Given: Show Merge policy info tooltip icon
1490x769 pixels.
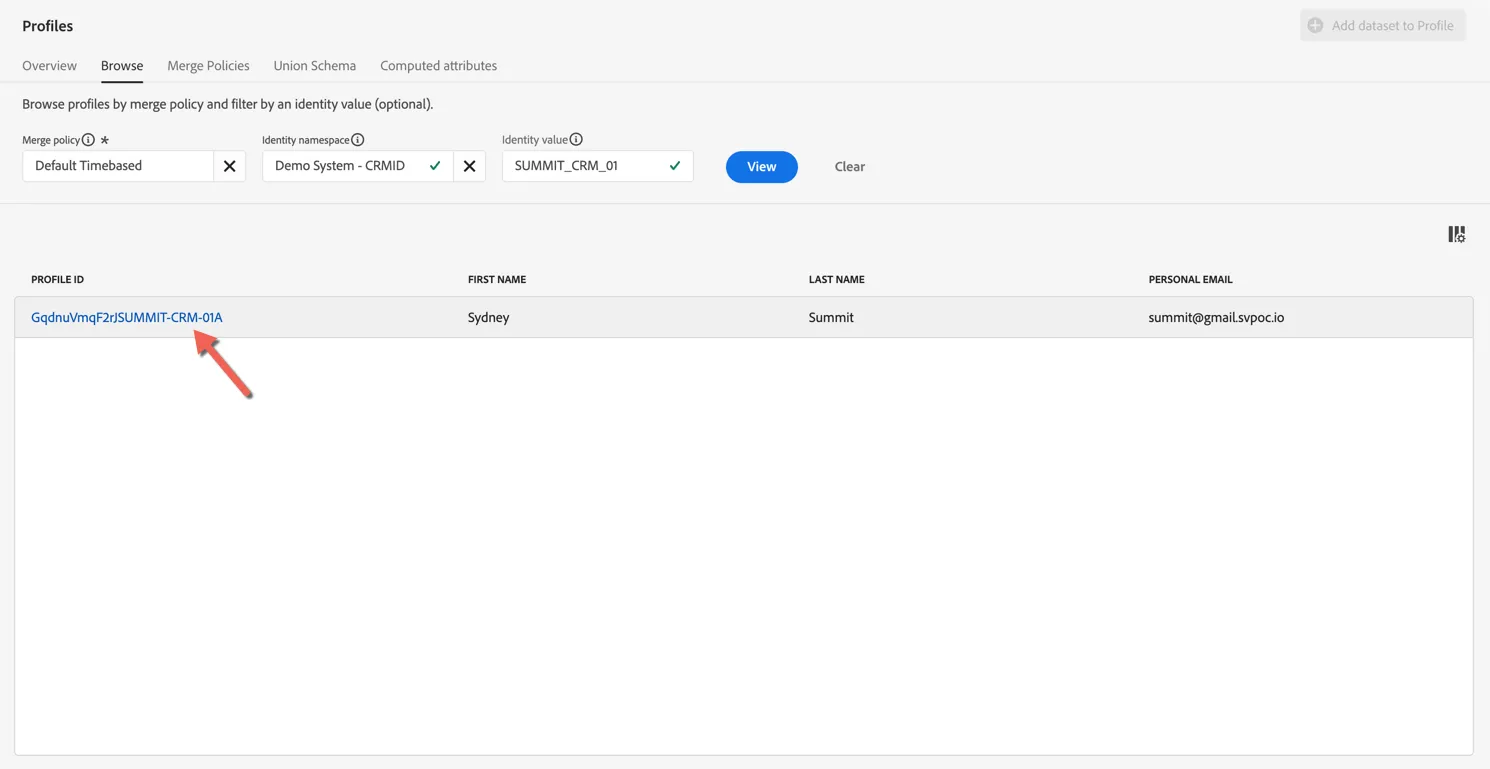Looking at the screenshot, I should (x=88, y=140).
